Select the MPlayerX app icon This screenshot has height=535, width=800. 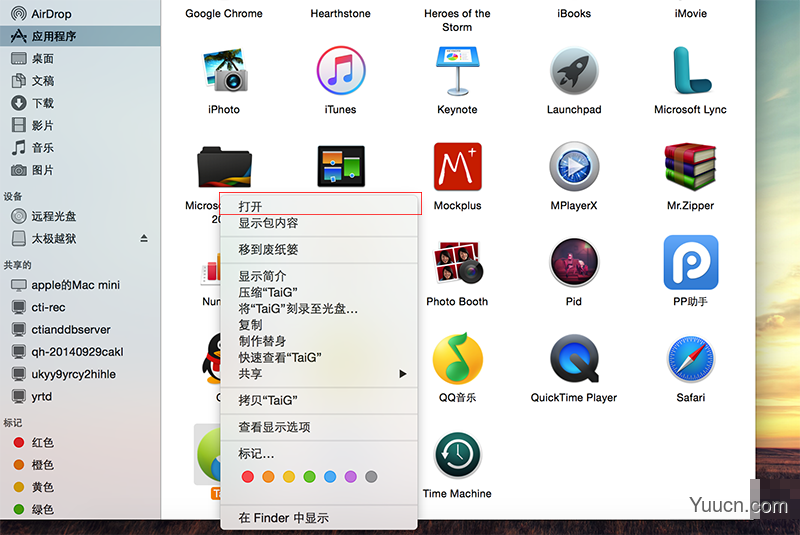tap(574, 166)
